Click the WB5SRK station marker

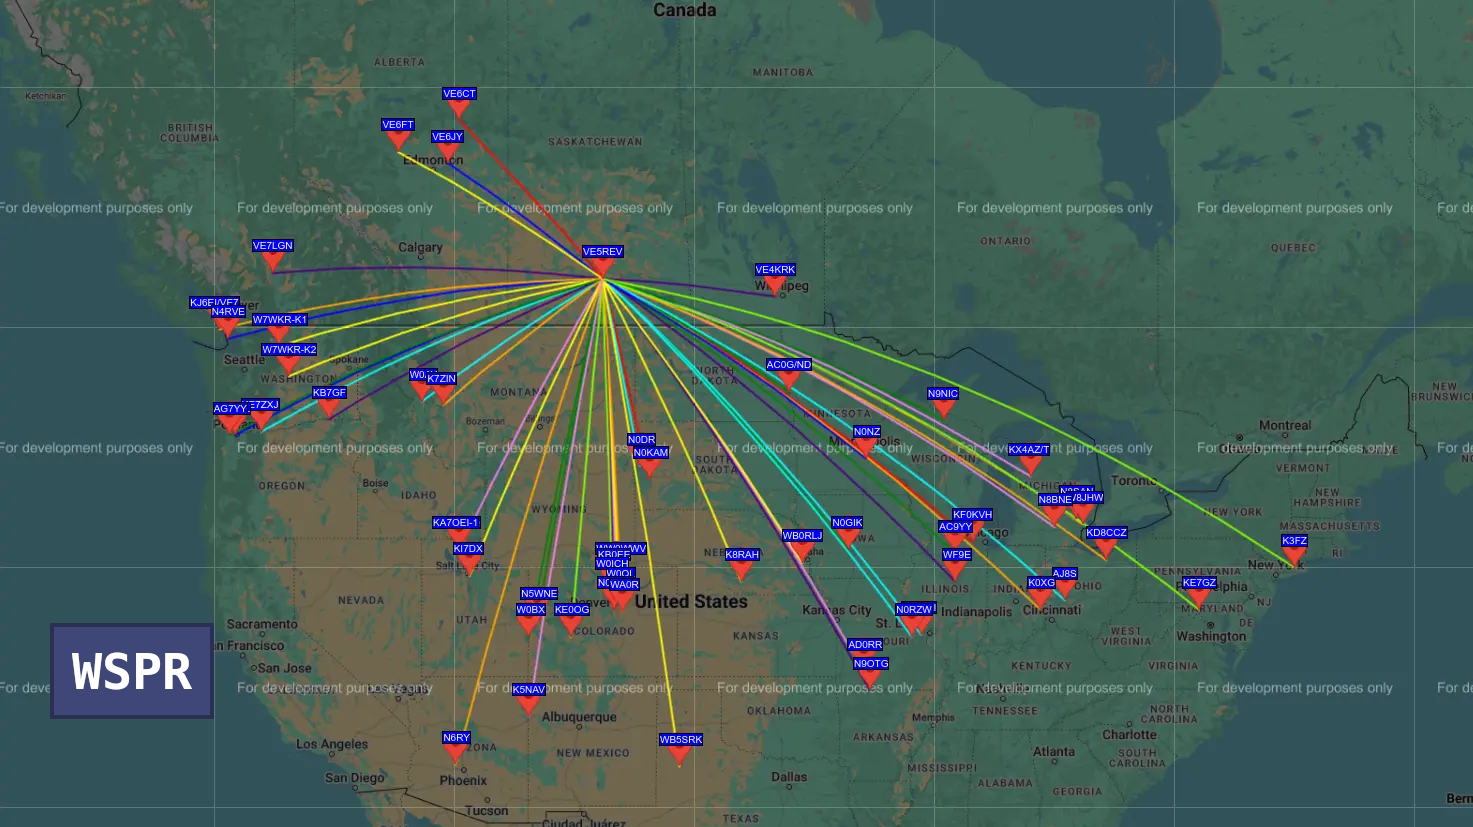[680, 755]
